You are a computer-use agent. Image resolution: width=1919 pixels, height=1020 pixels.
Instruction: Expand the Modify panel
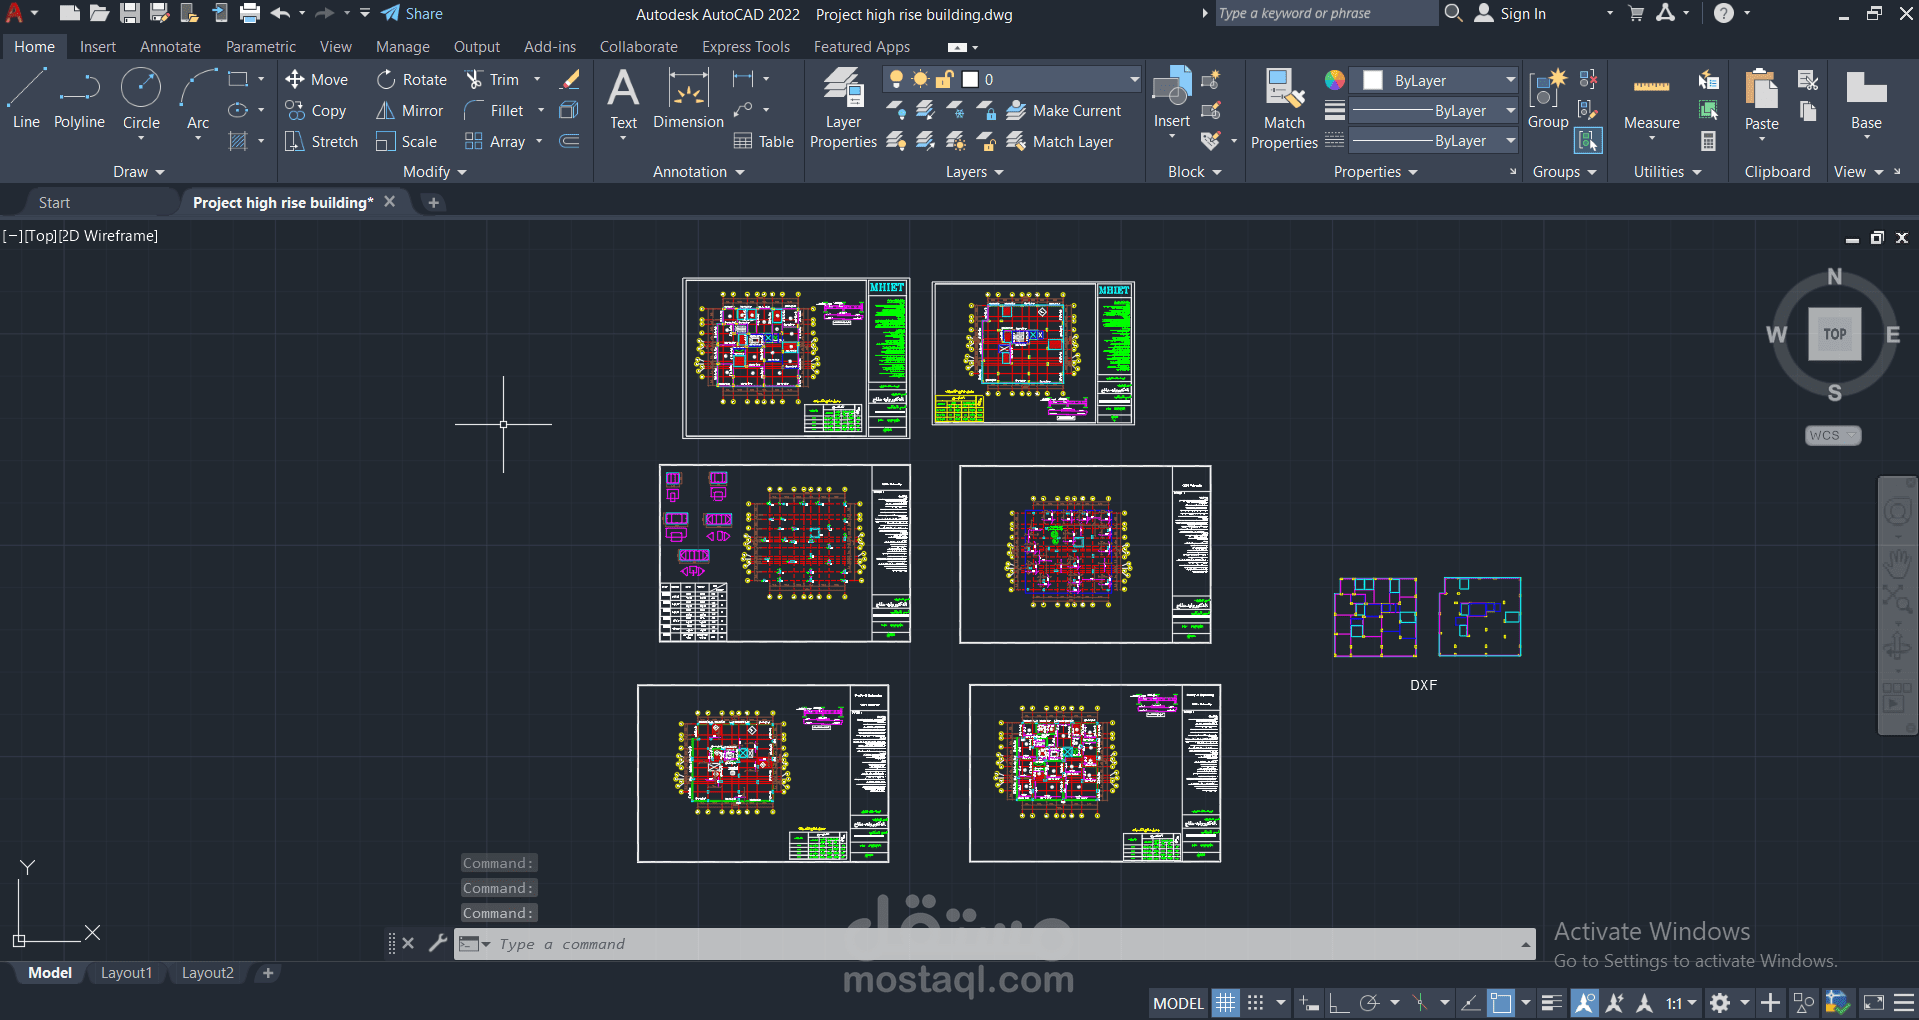point(435,172)
